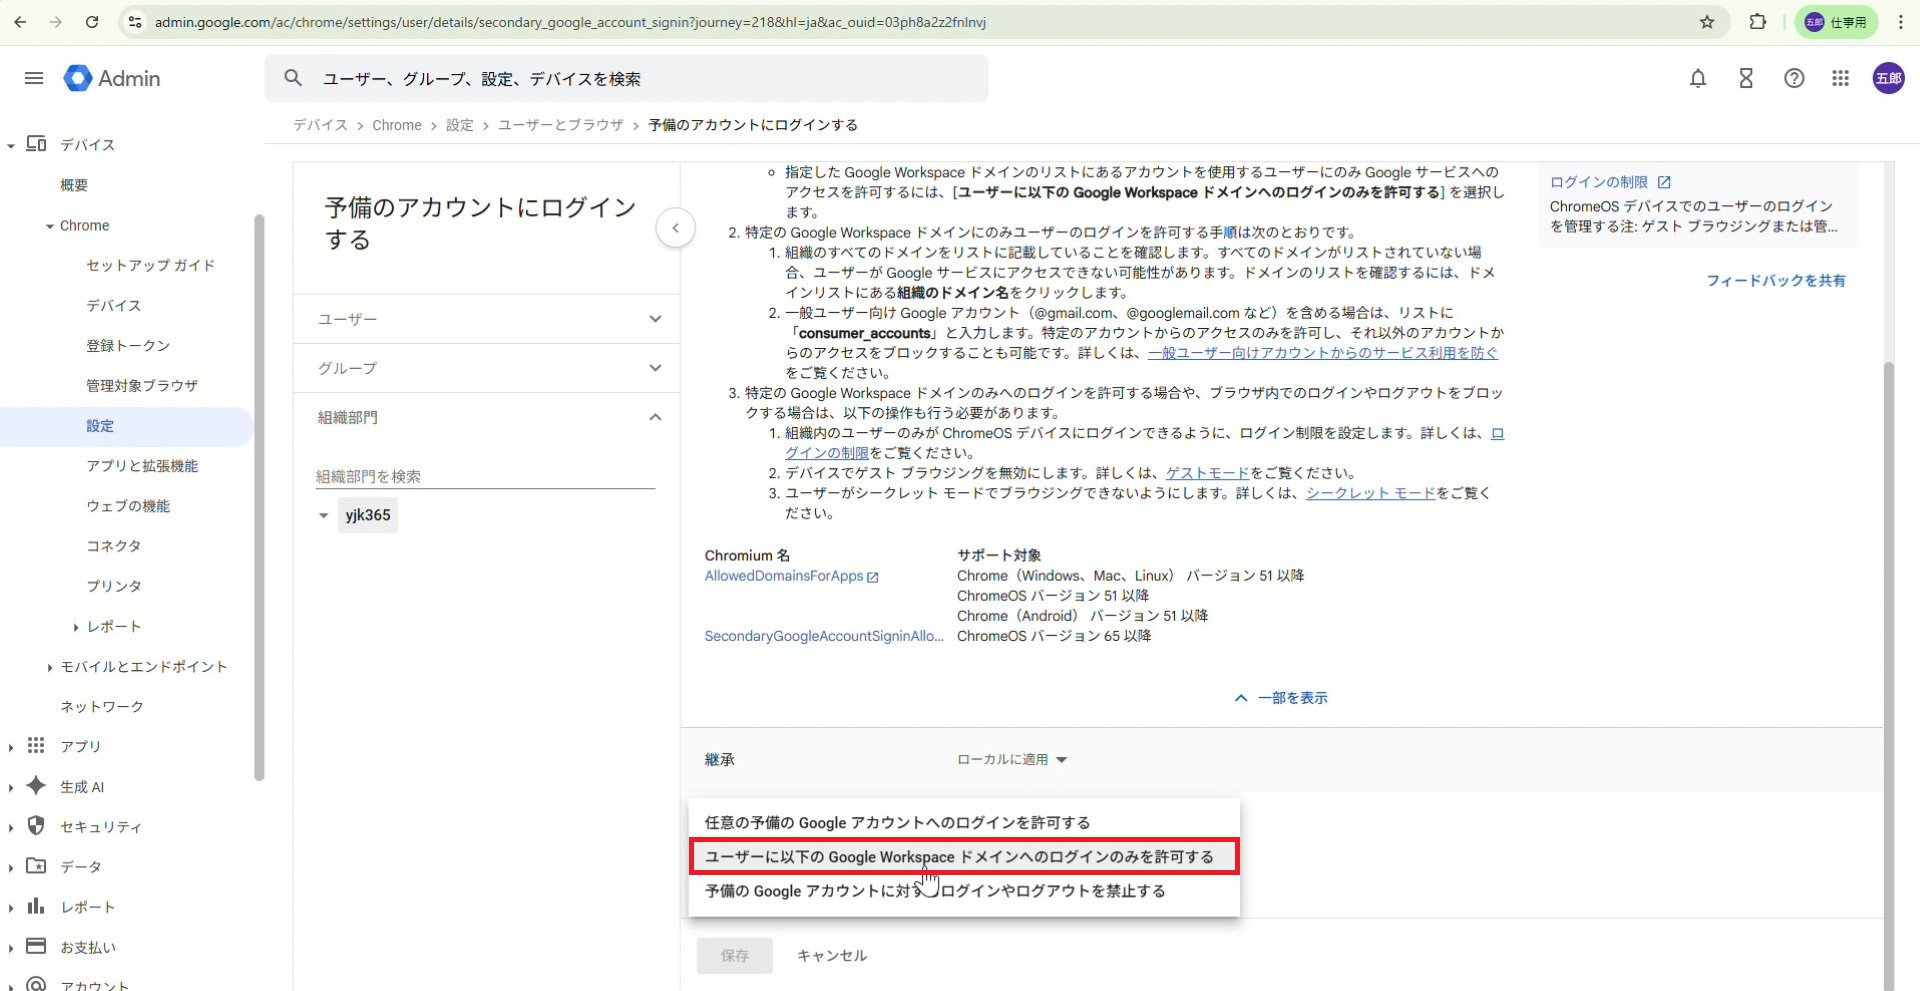
Task: Select the yjk365 organization unit
Action: tap(368, 515)
